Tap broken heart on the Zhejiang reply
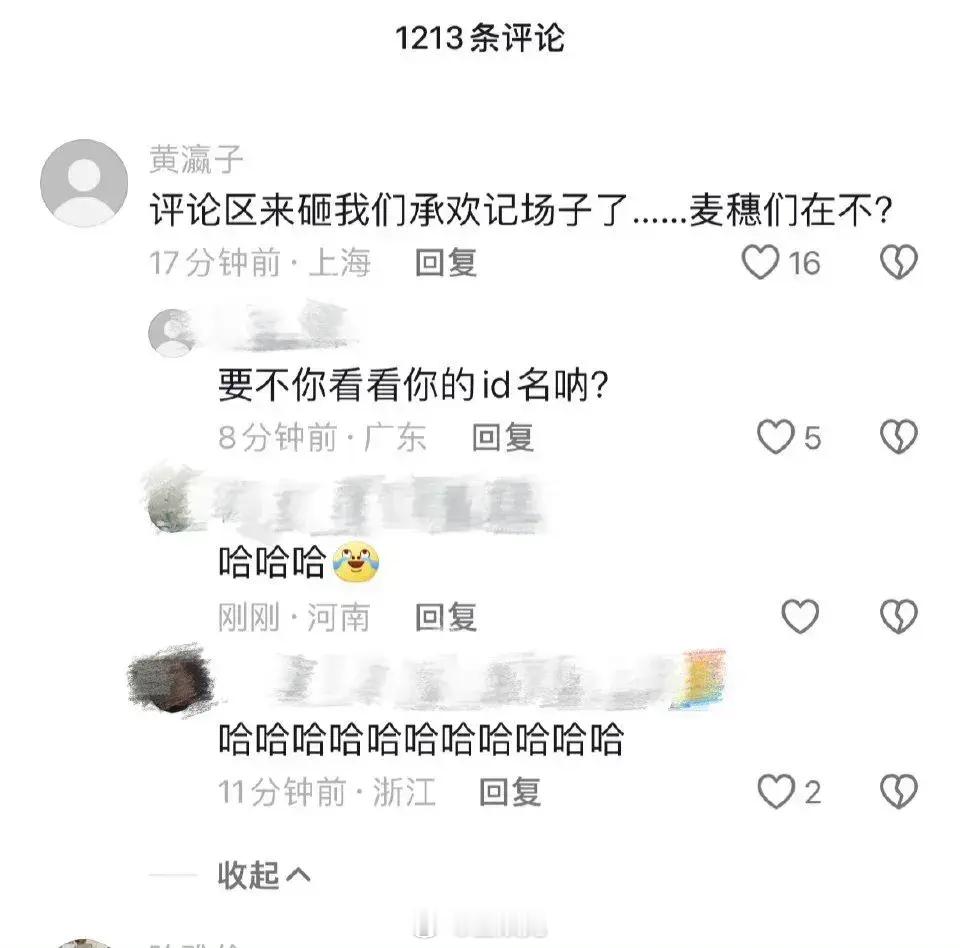The width and height of the screenshot is (960, 948). pos(898,791)
